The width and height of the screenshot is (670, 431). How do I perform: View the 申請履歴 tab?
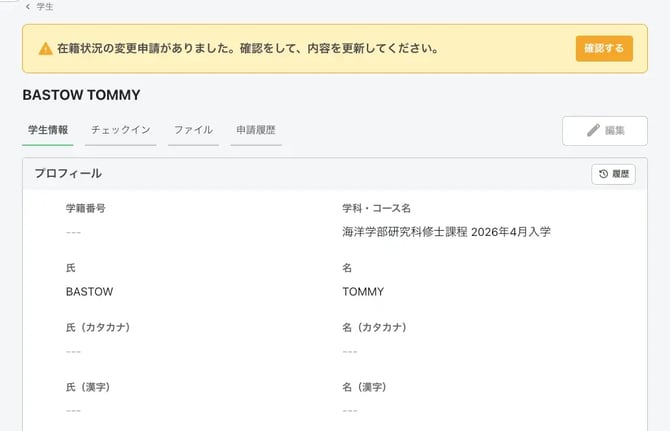(256, 130)
